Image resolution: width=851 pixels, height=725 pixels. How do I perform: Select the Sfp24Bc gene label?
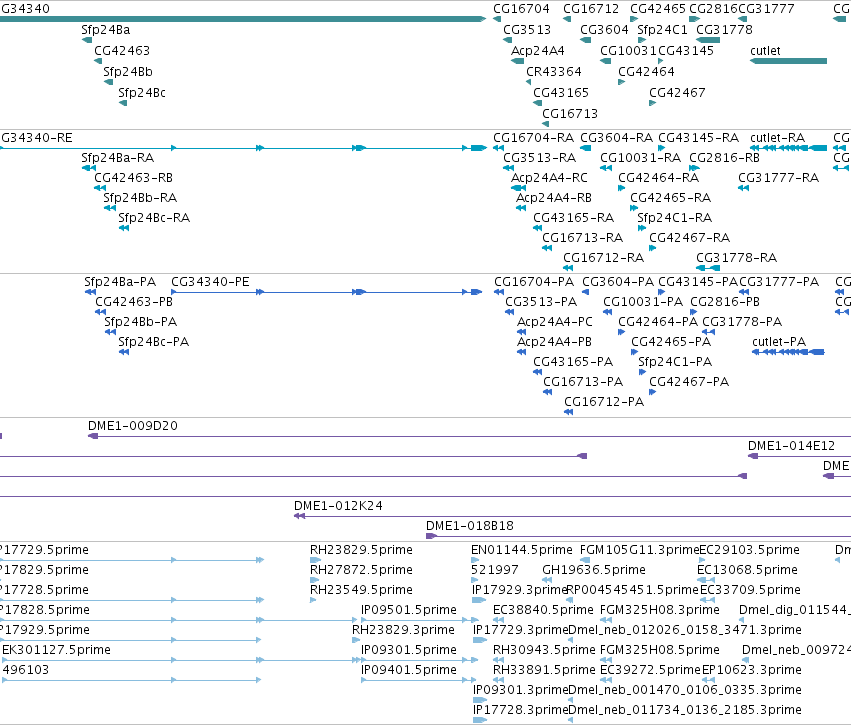click(x=142, y=93)
